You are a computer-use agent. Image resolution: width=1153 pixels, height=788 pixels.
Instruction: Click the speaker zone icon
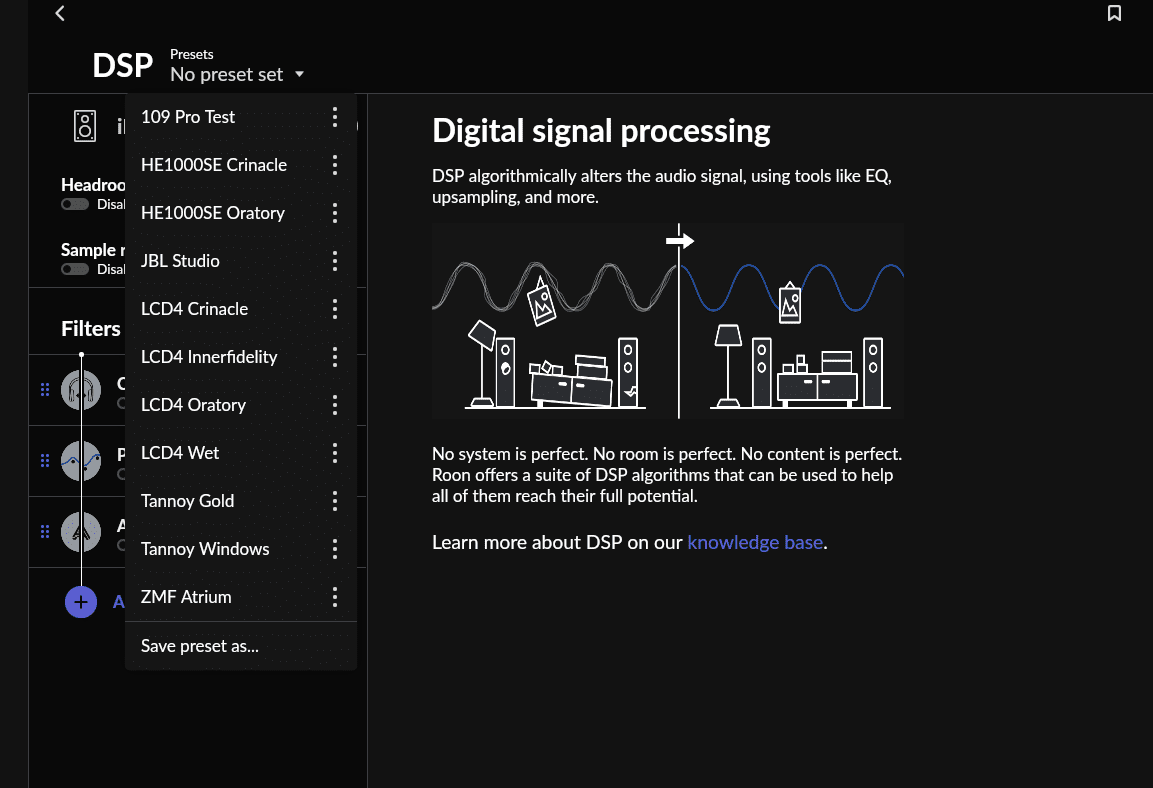pos(85,126)
